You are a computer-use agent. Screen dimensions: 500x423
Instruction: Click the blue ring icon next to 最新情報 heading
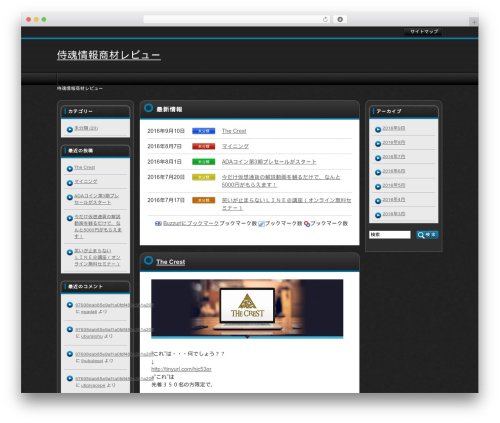(148, 108)
